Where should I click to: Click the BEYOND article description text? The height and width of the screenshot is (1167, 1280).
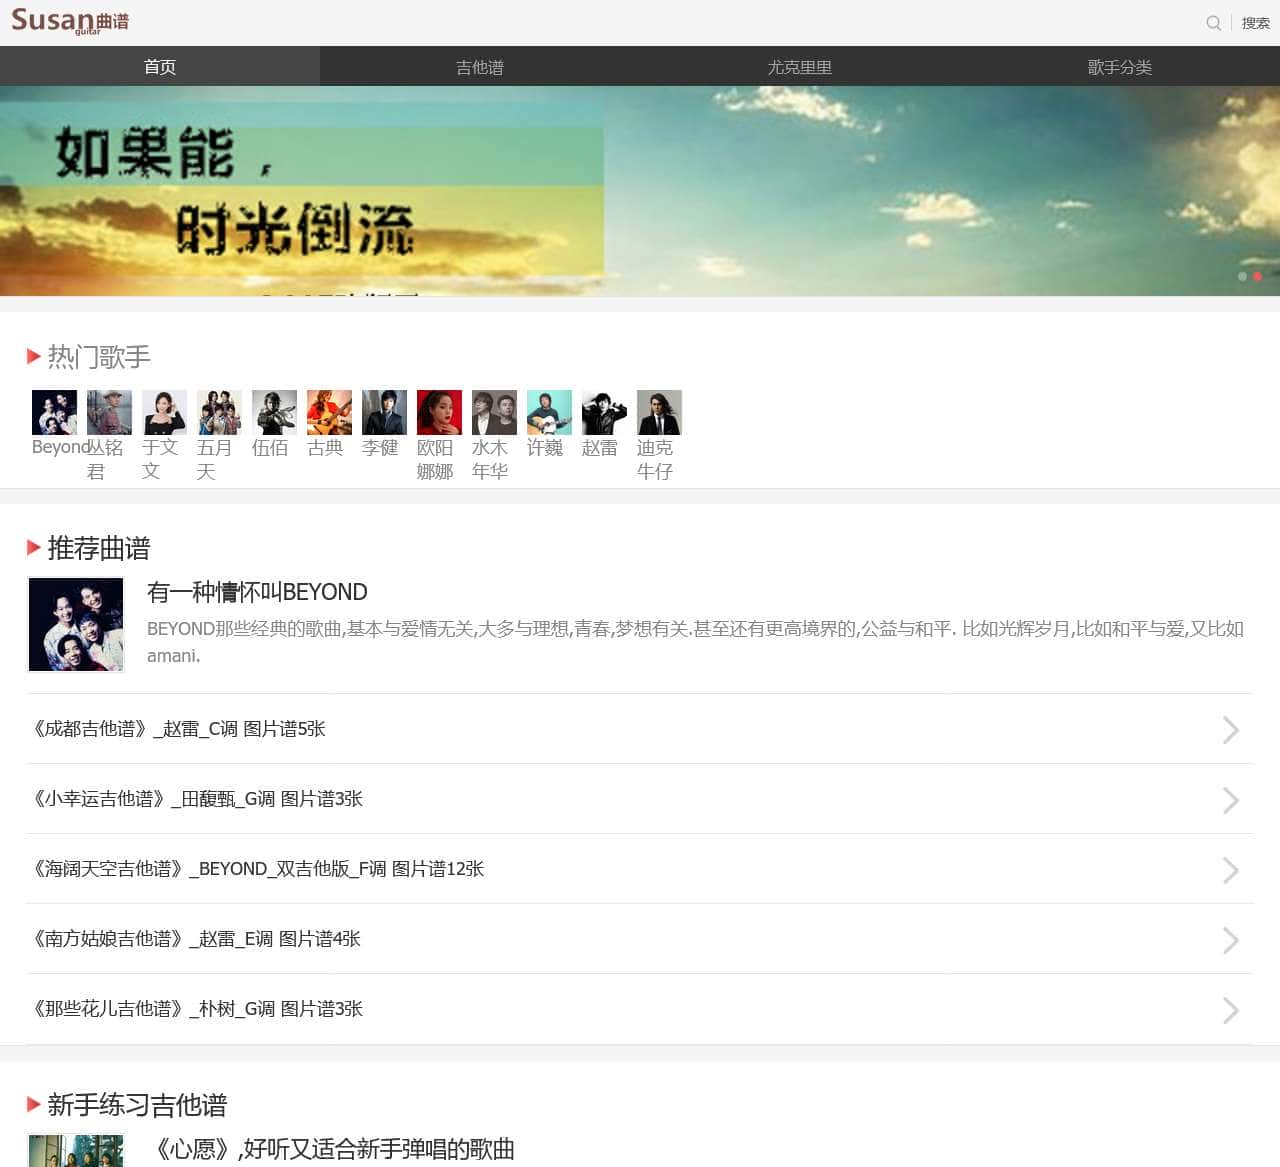point(695,641)
